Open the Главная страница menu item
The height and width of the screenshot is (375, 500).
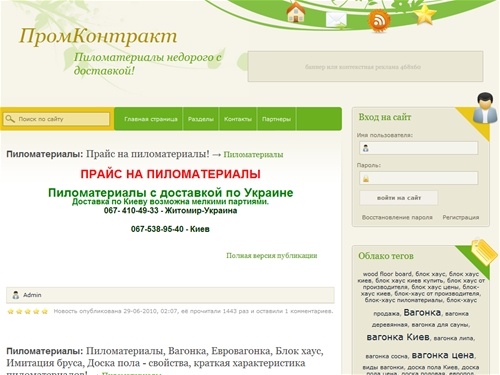coord(151,119)
